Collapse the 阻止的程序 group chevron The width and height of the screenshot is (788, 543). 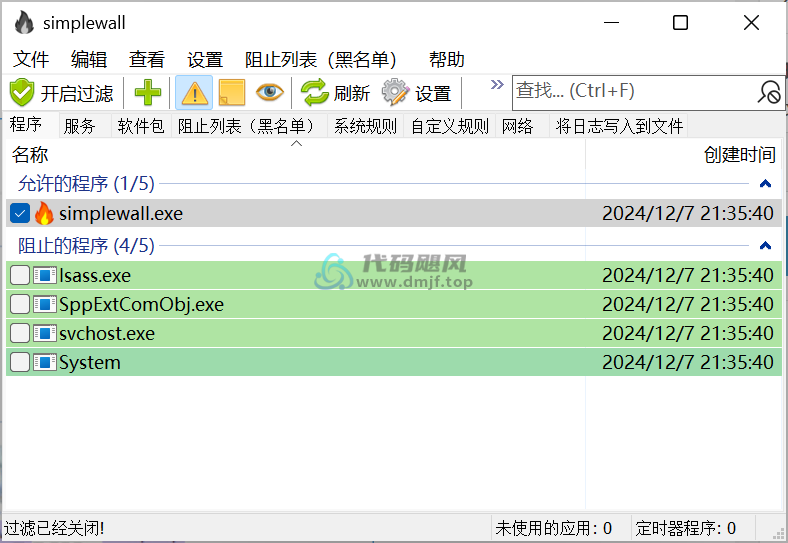765,246
